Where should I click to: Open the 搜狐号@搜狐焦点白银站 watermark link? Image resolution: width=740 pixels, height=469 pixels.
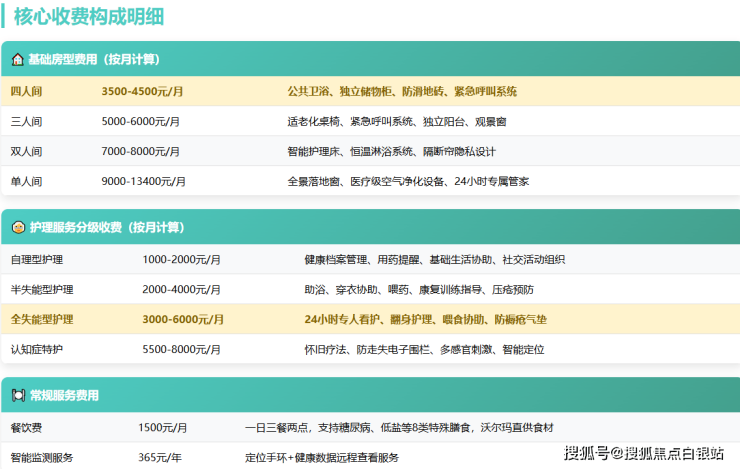pos(644,453)
